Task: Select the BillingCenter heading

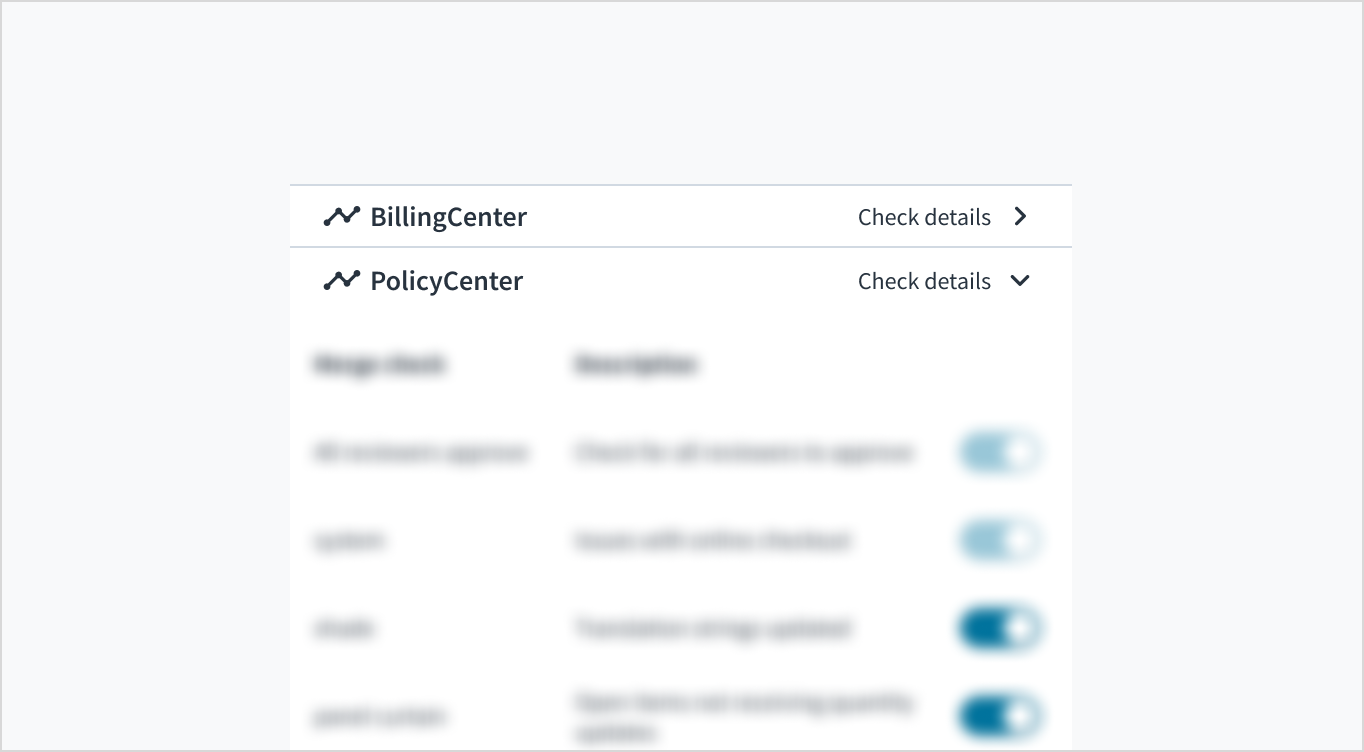Action: [x=448, y=217]
